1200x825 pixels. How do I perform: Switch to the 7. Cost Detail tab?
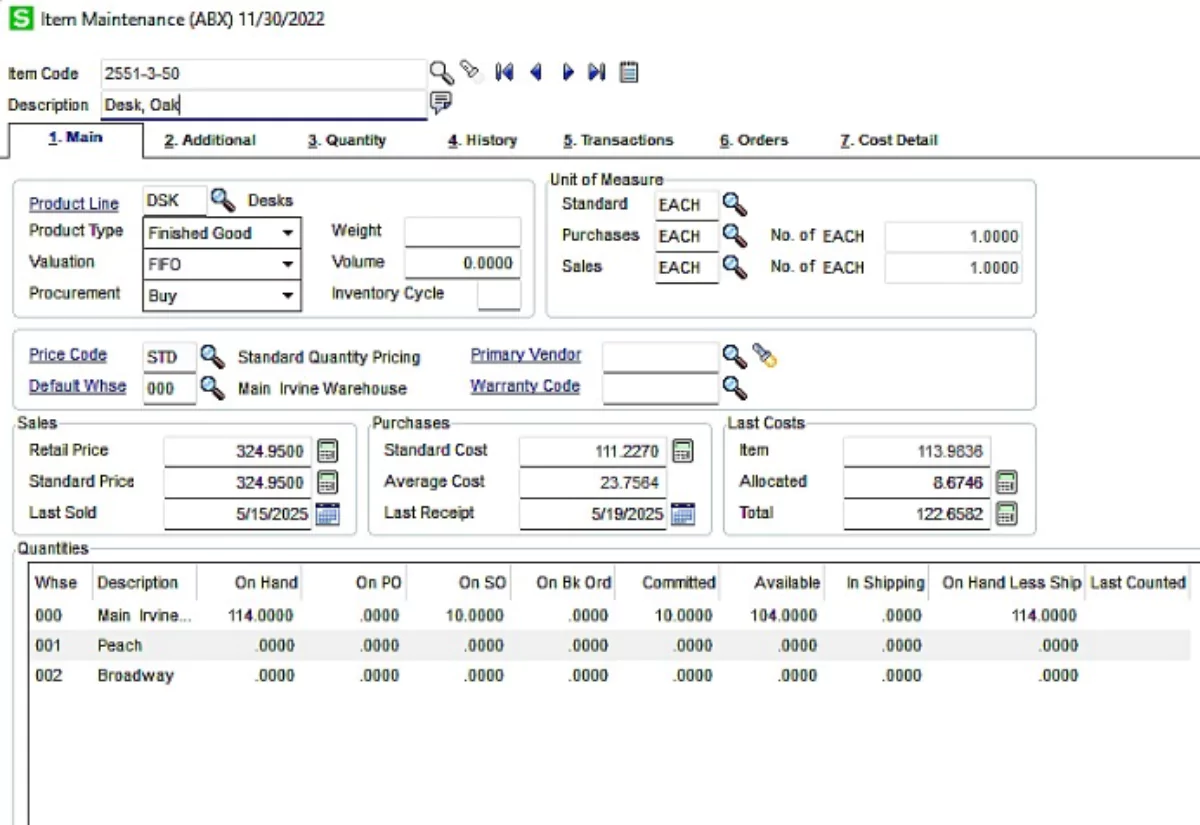pyautogui.click(x=889, y=141)
